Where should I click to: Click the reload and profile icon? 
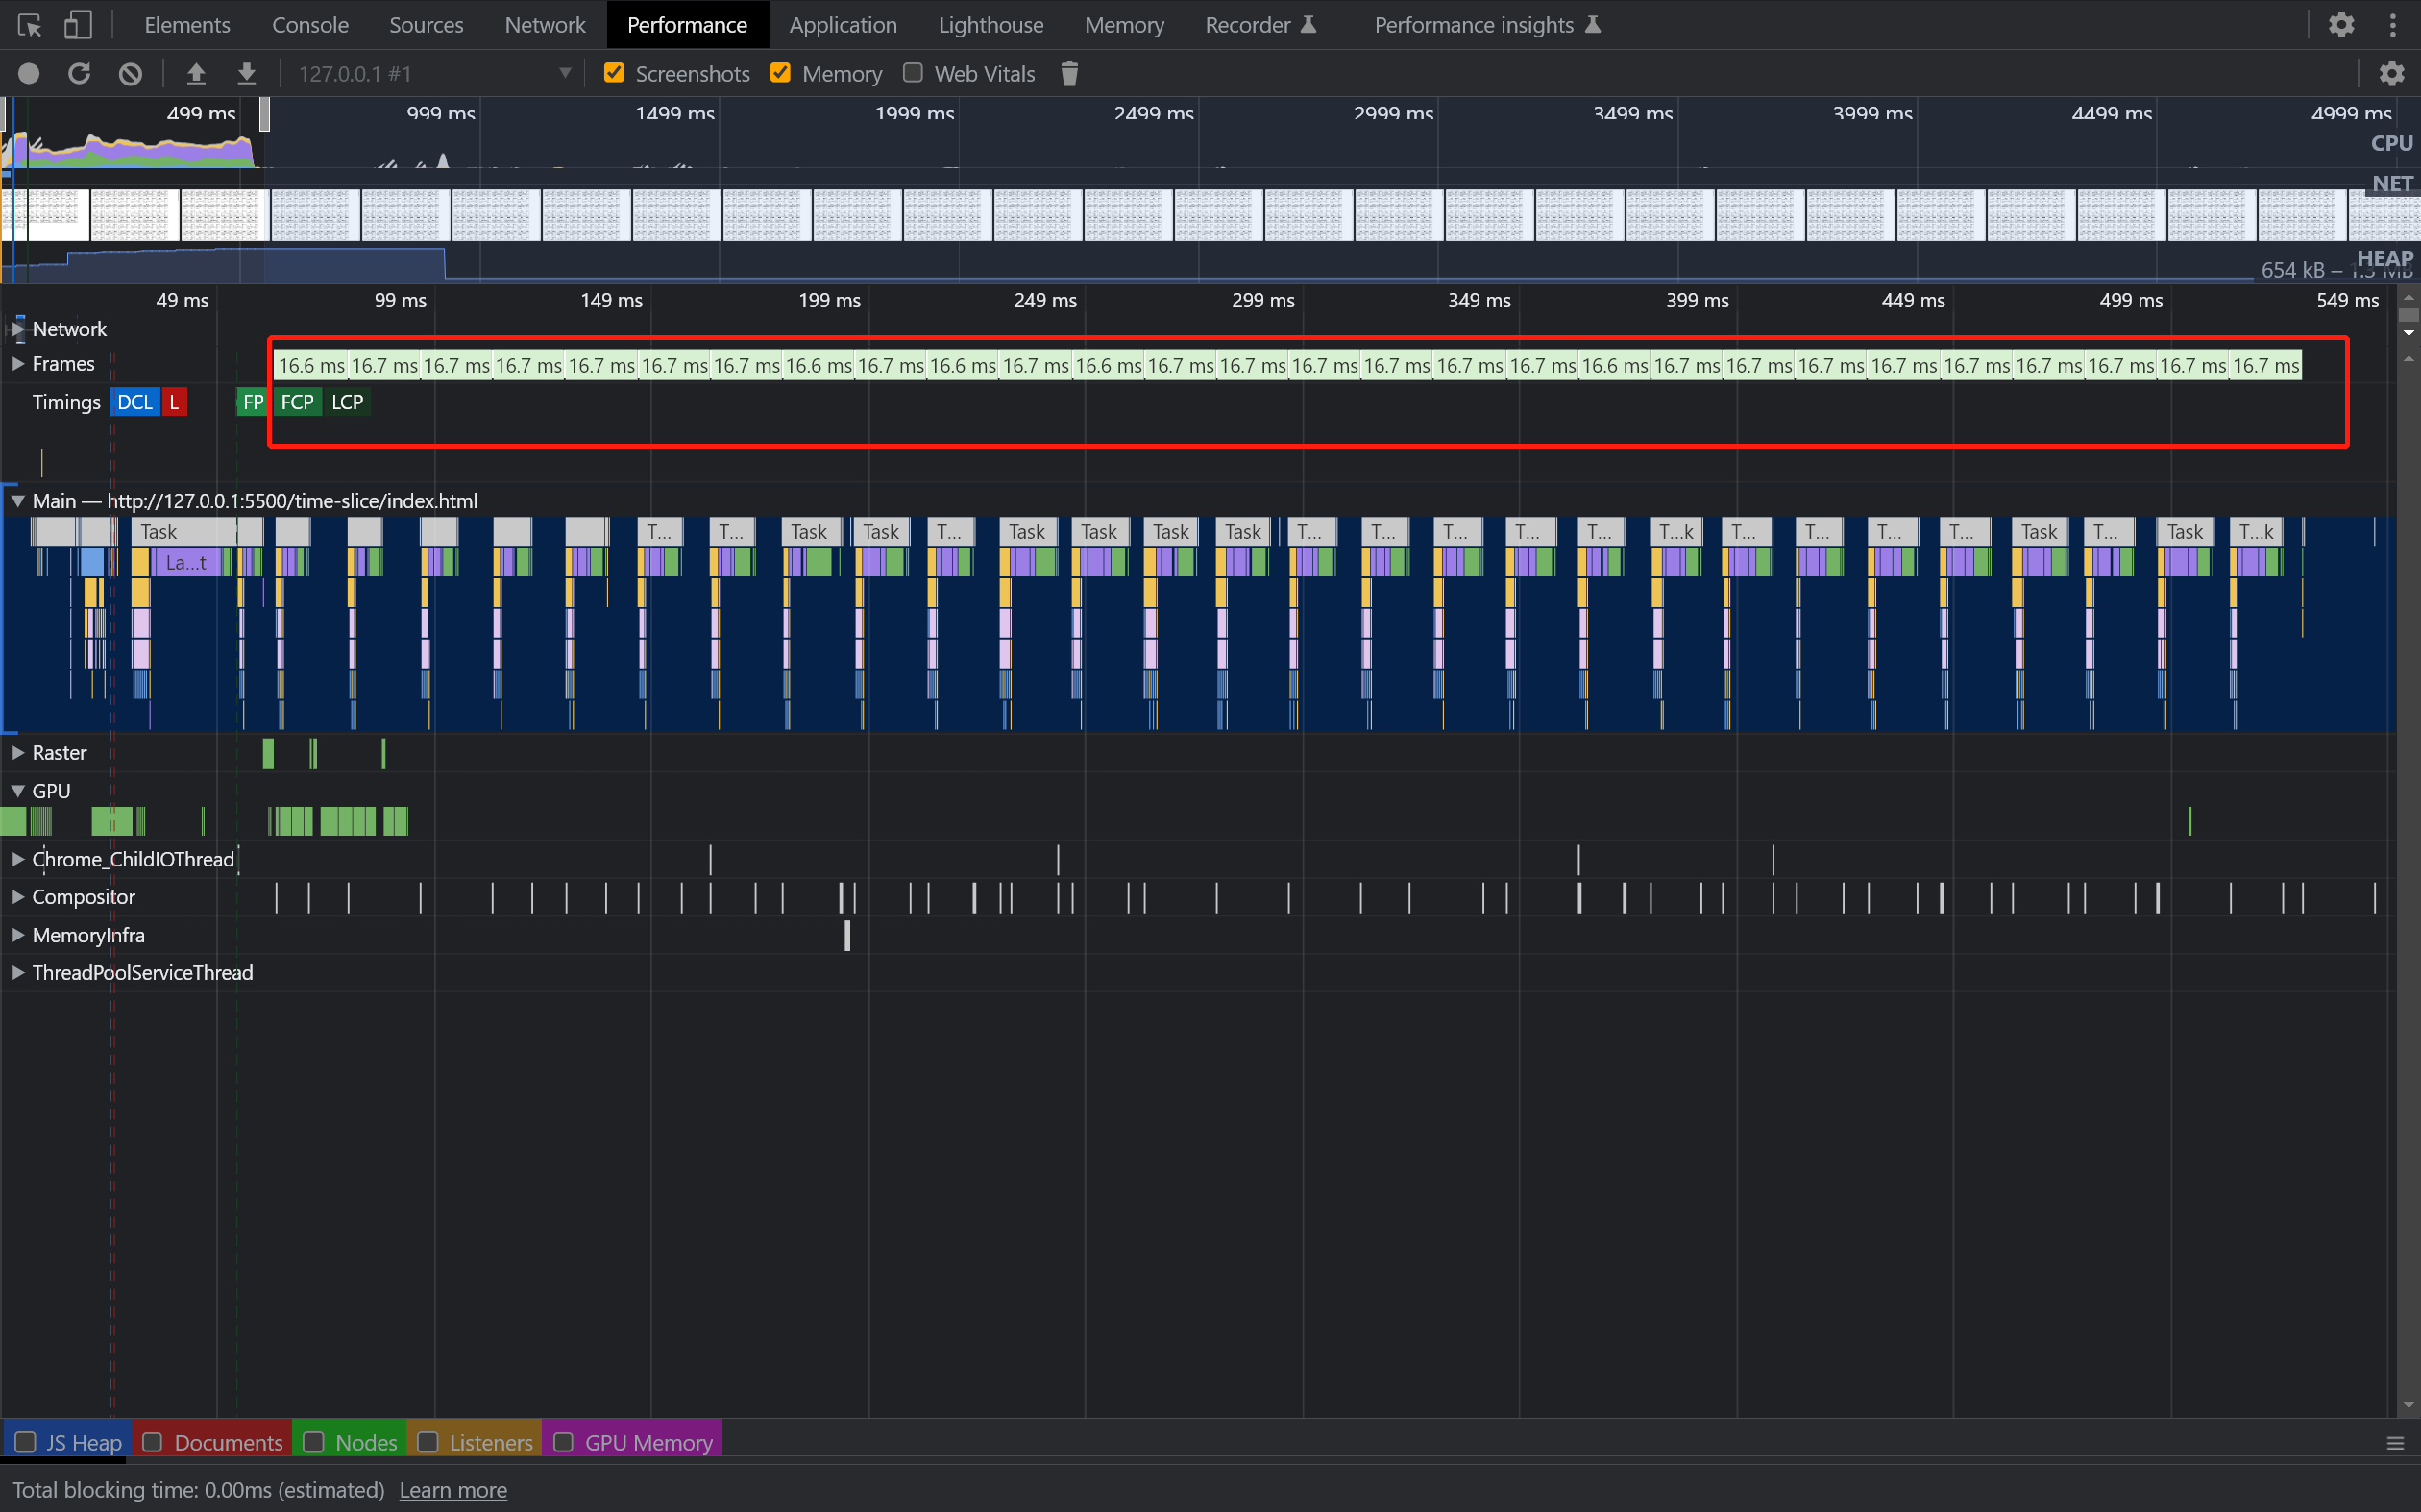click(79, 74)
